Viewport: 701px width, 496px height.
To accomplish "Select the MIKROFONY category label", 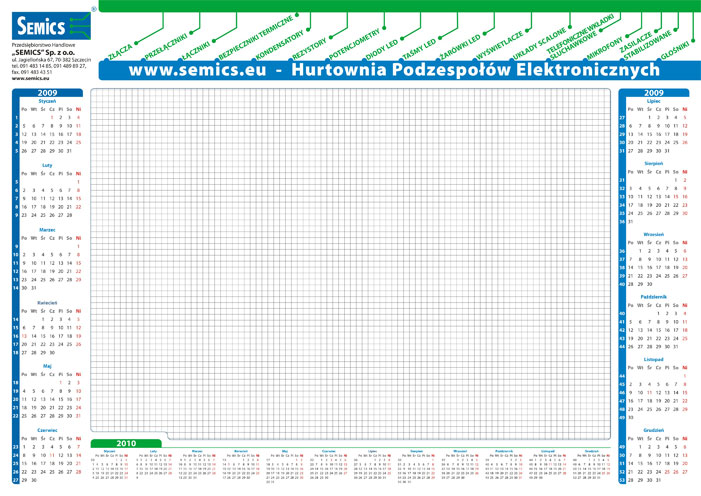I will pos(605,49).
